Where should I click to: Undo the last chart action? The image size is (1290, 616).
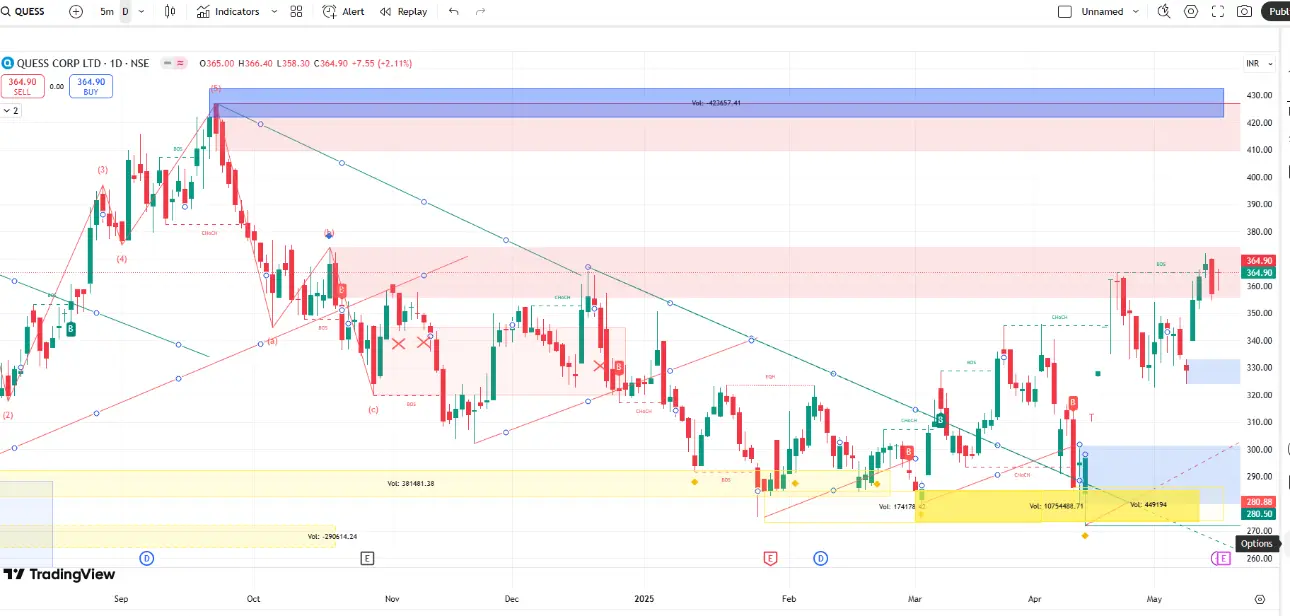(454, 12)
